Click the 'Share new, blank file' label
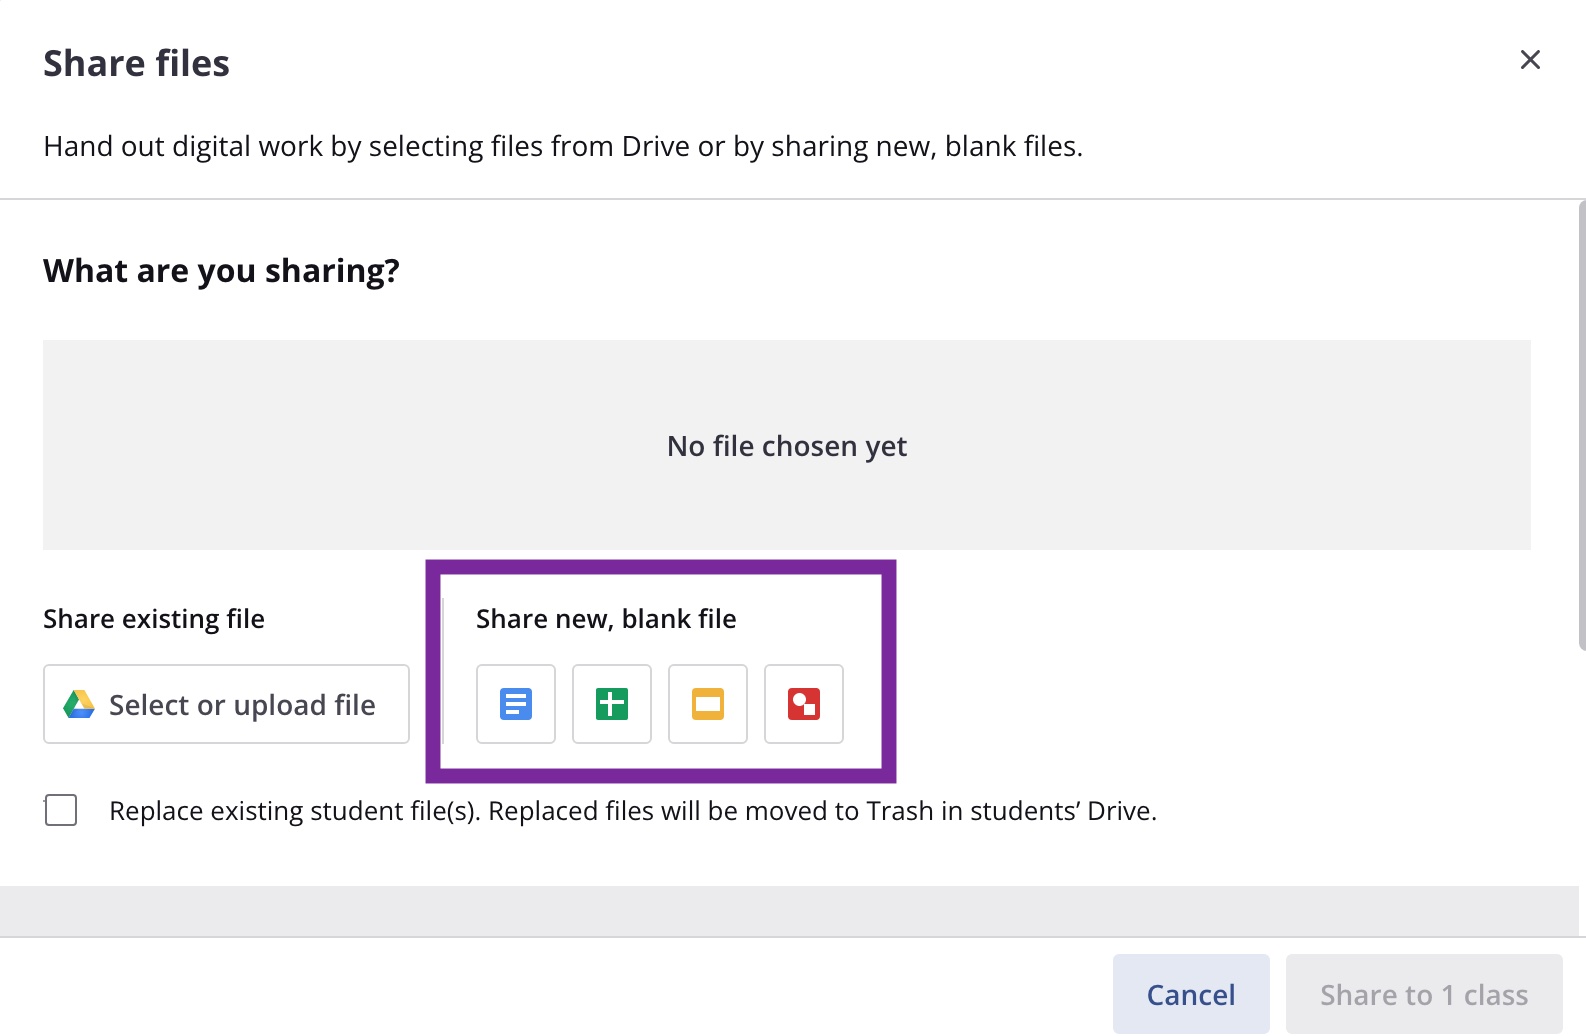 point(606,619)
